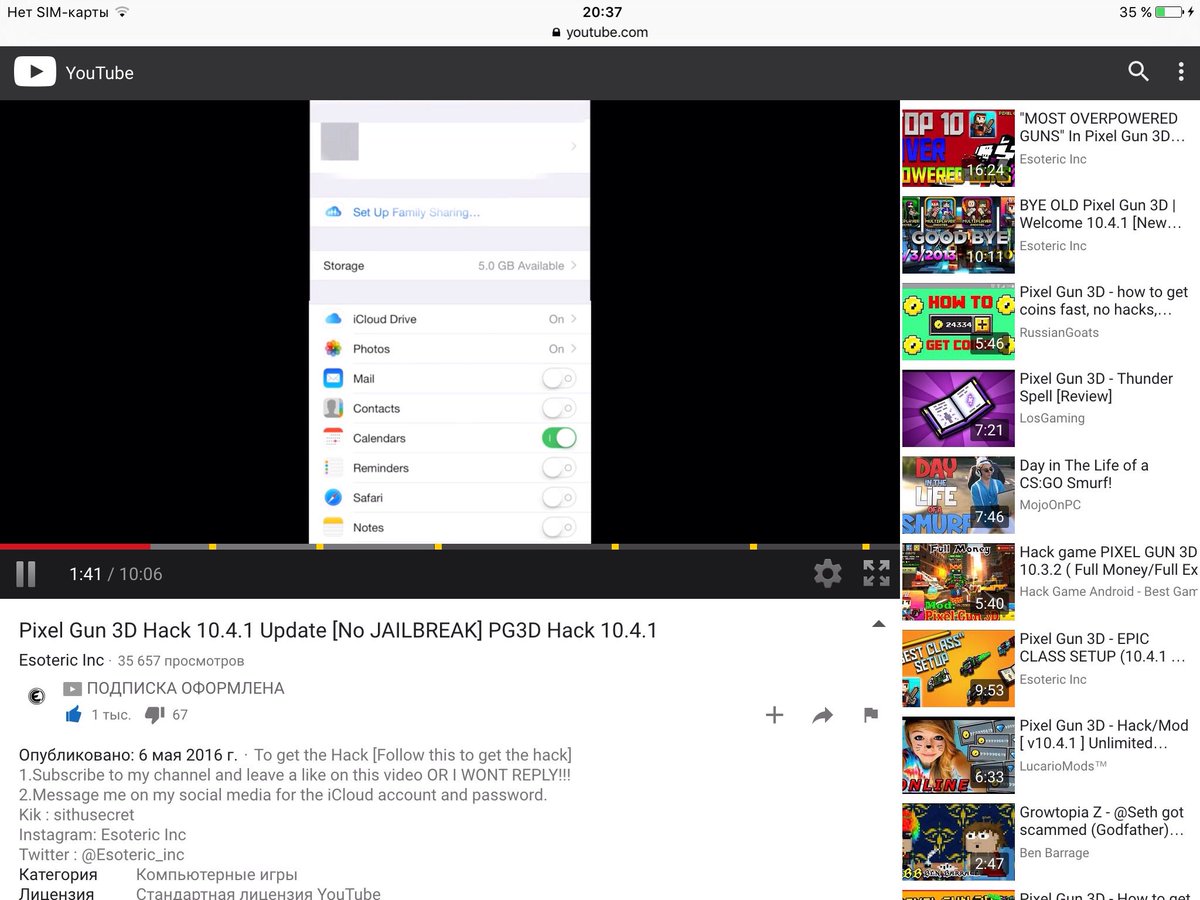Click the LucarioMods channel name
1200x900 pixels.
(1063, 765)
